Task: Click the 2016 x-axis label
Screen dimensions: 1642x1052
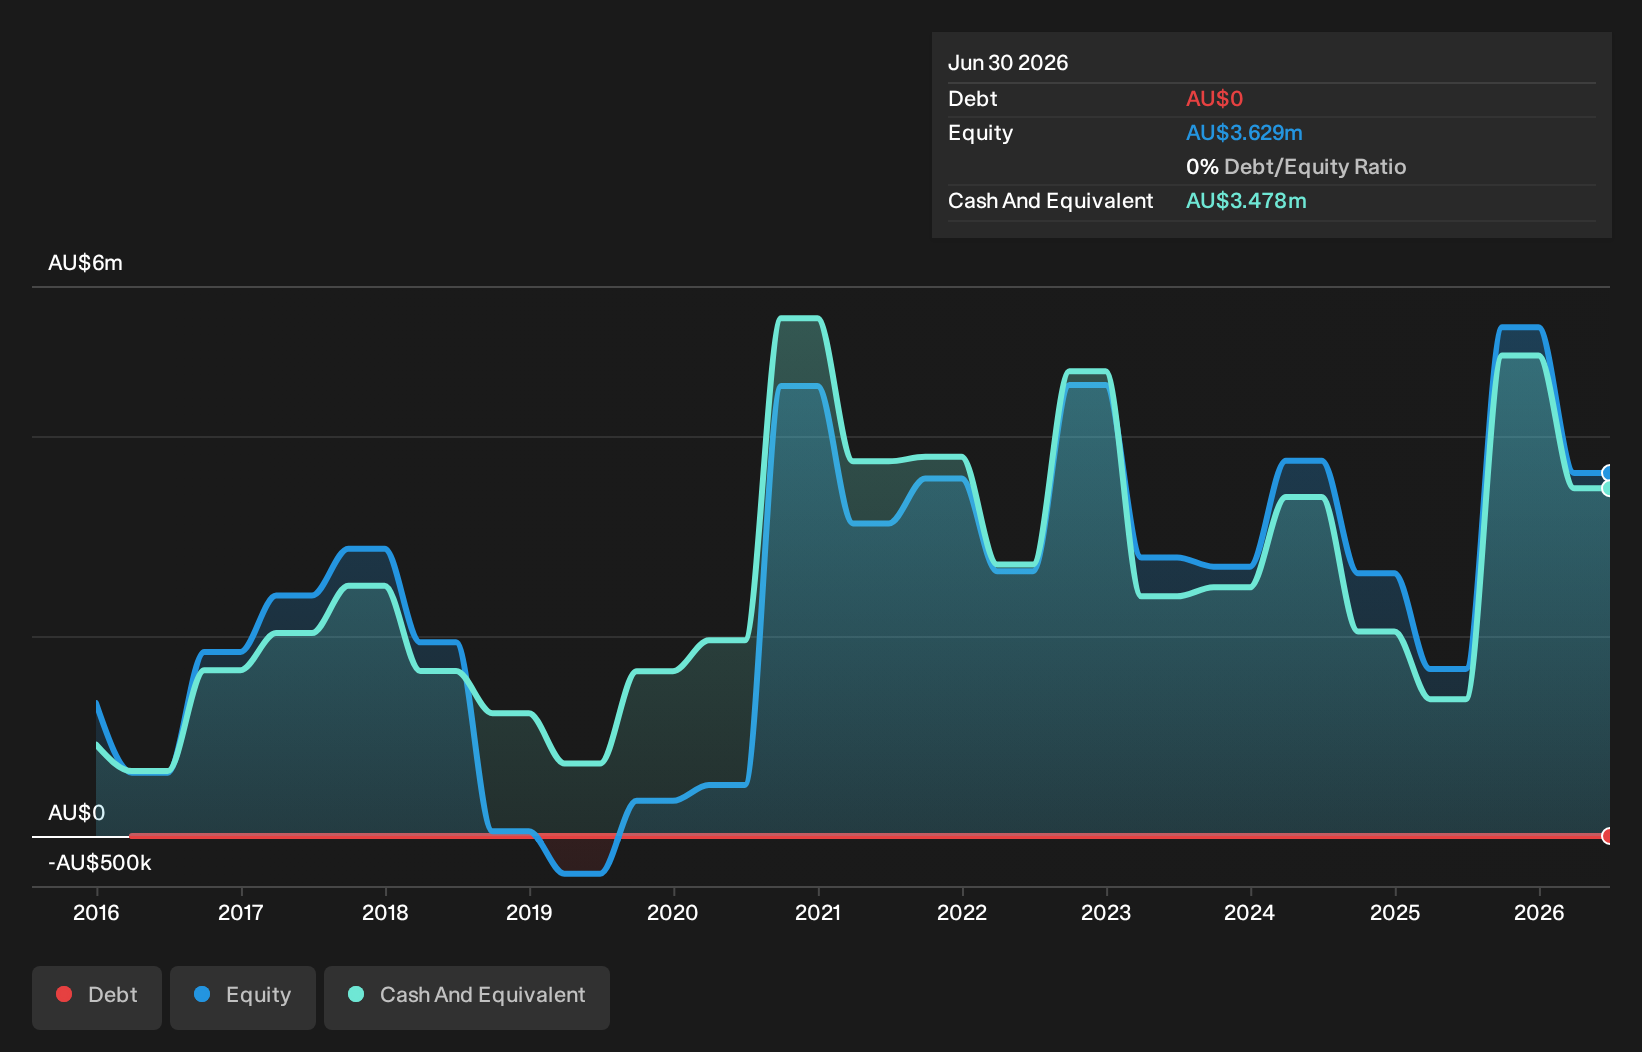Action: (x=96, y=912)
